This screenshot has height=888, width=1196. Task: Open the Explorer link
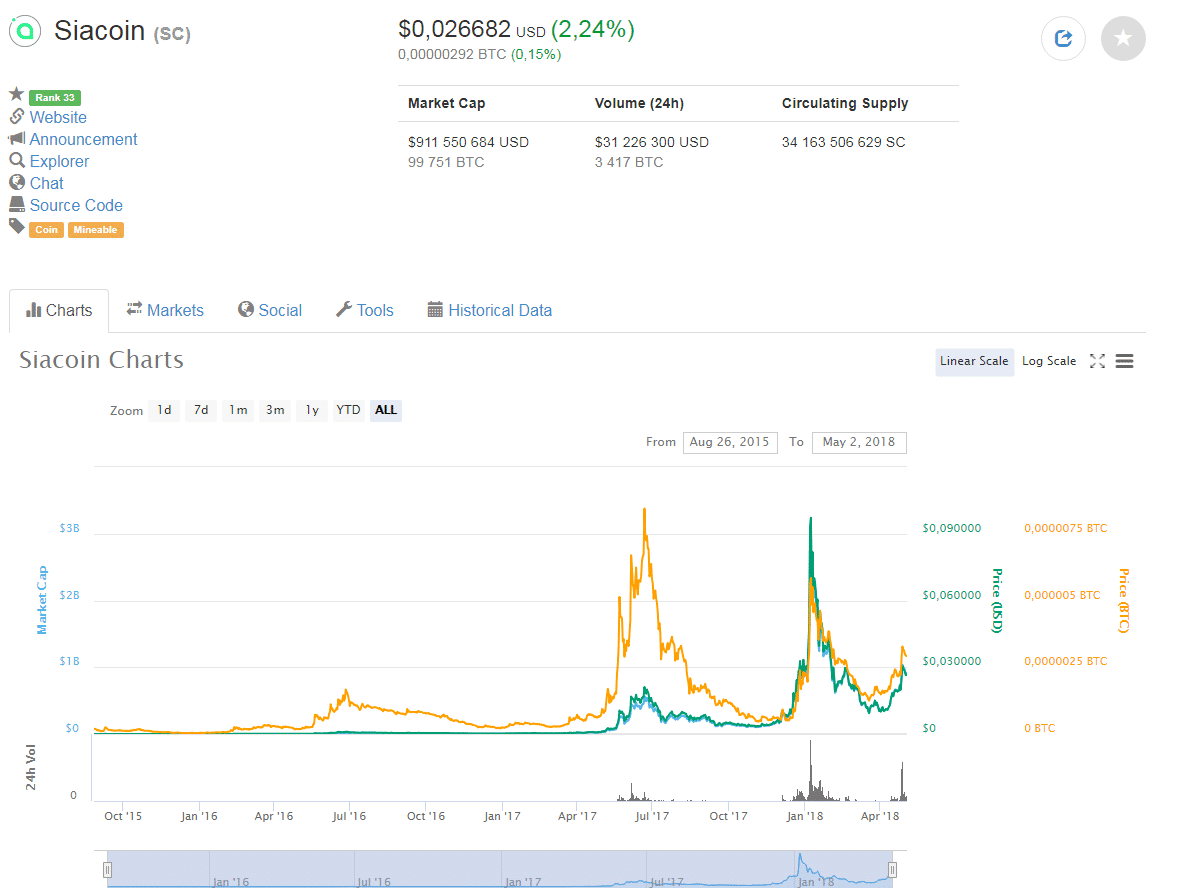click(59, 162)
